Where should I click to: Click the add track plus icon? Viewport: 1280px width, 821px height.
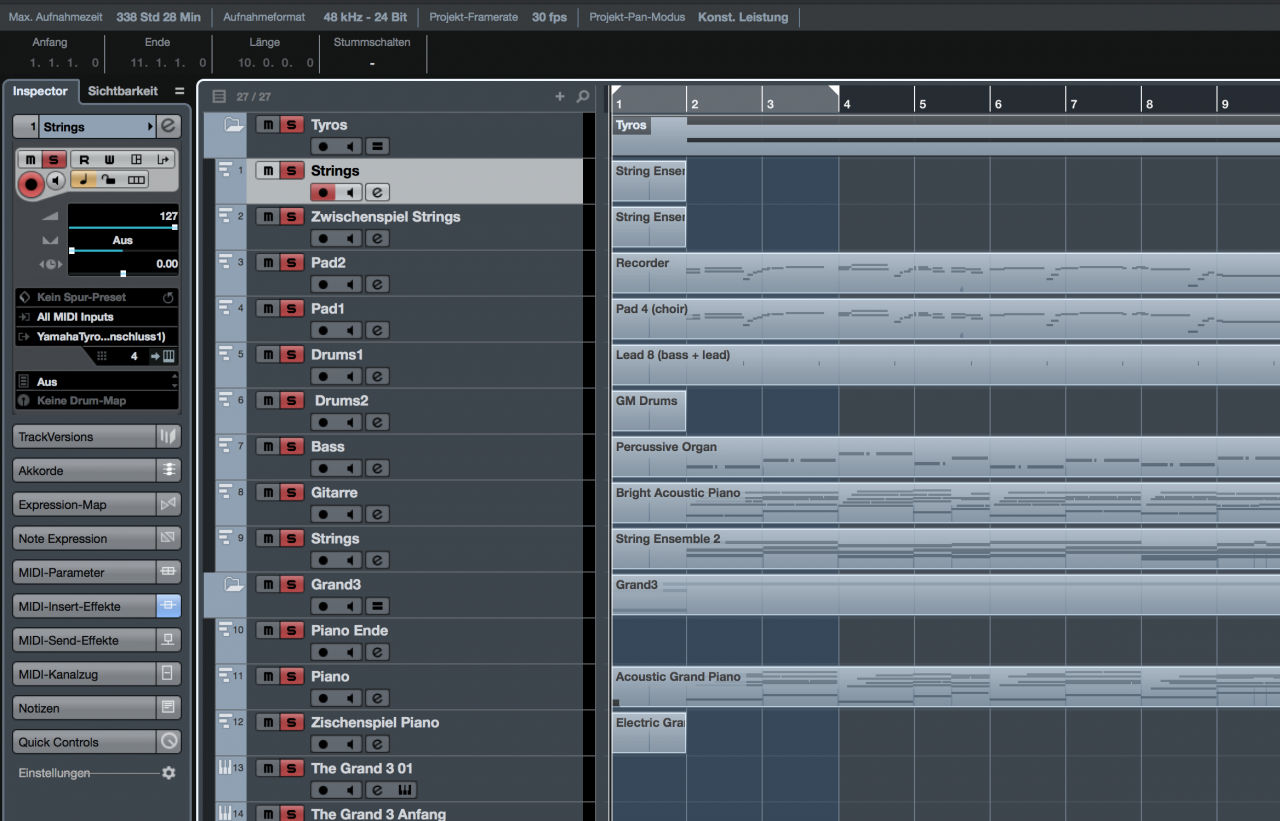point(560,96)
